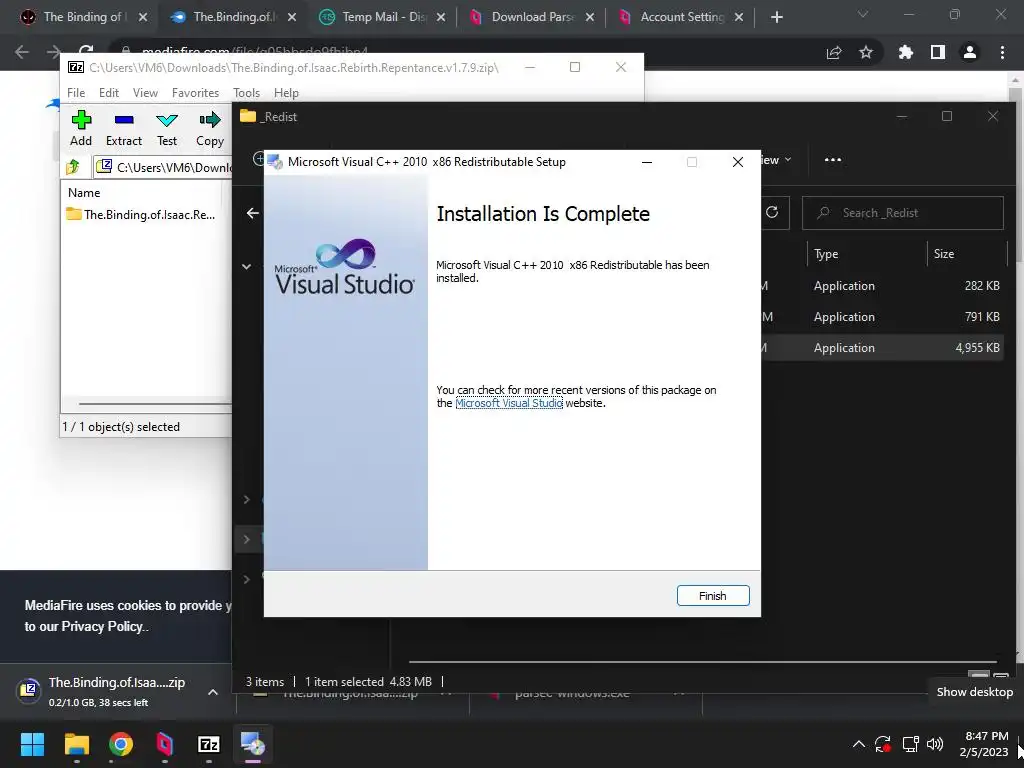Image resolution: width=1024 pixels, height=768 pixels.
Task: Go back in Chrome
Action: [x=22, y=52]
